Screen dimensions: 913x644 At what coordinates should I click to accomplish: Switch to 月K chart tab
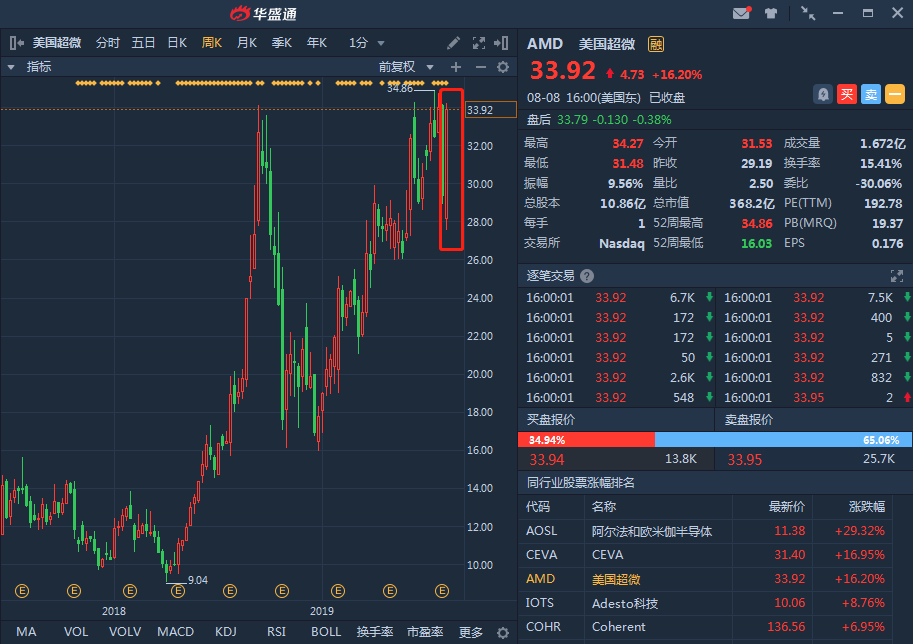(x=247, y=43)
